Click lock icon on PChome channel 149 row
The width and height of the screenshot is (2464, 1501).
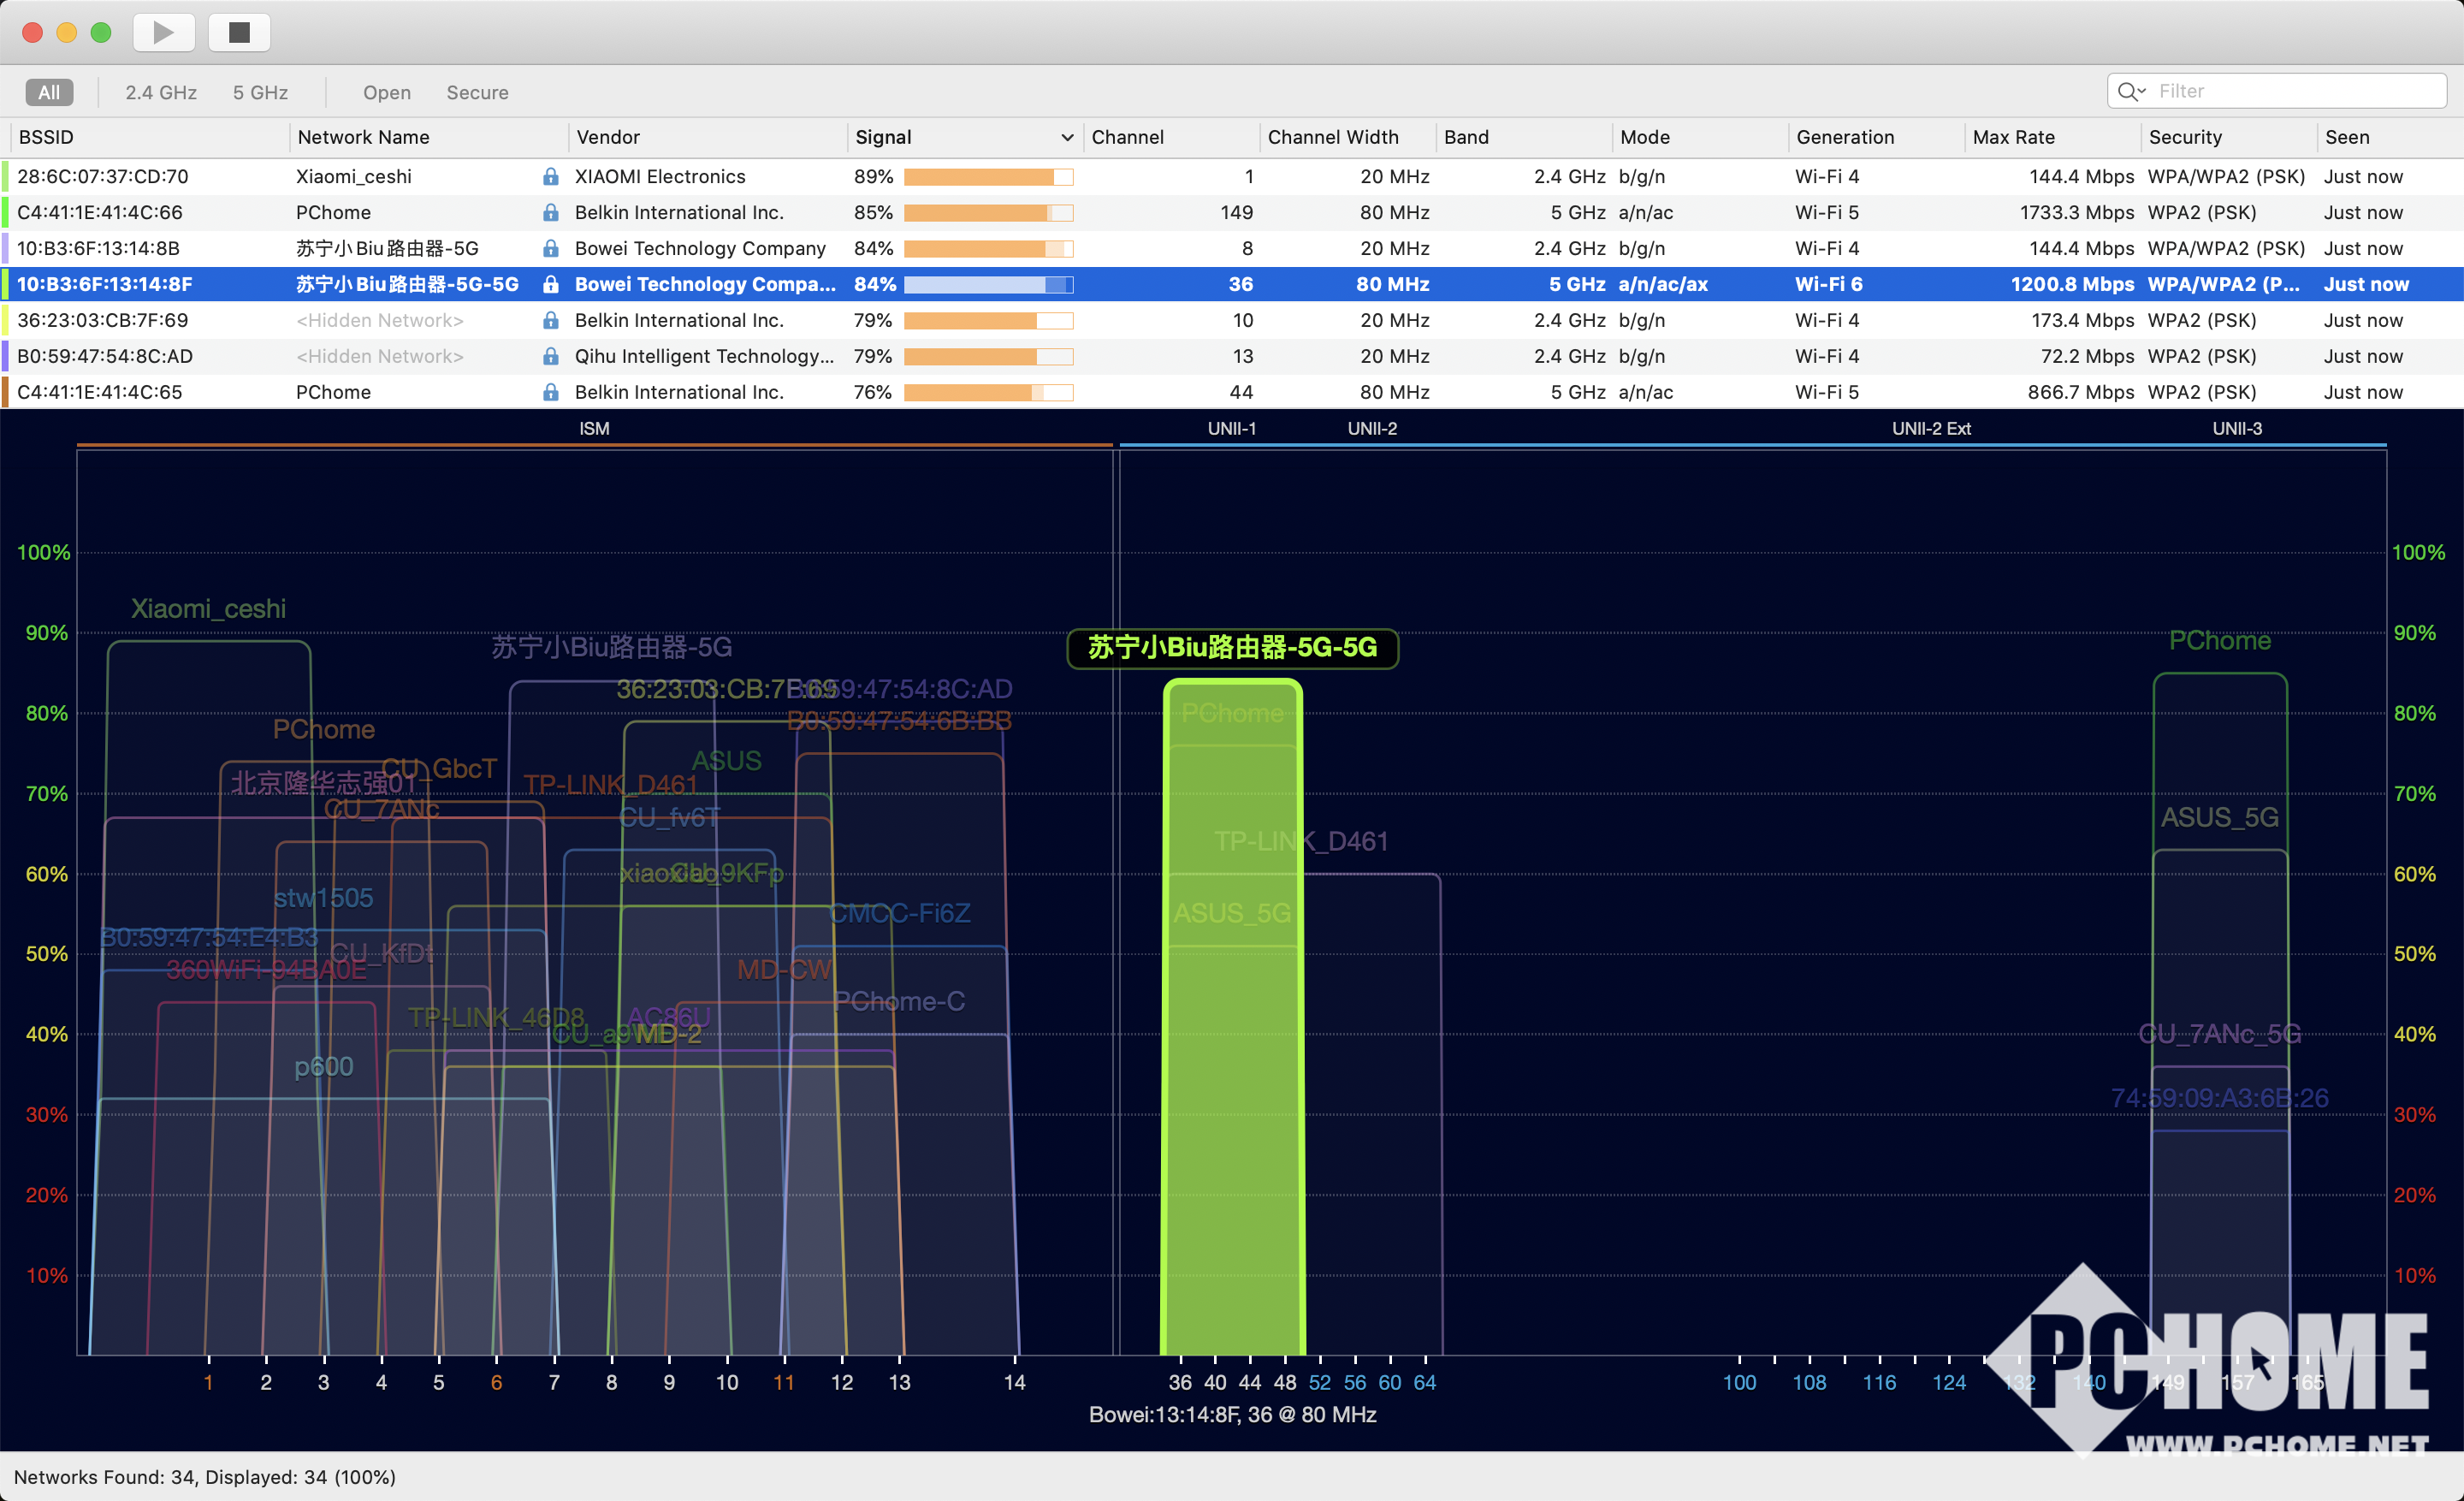(x=550, y=212)
